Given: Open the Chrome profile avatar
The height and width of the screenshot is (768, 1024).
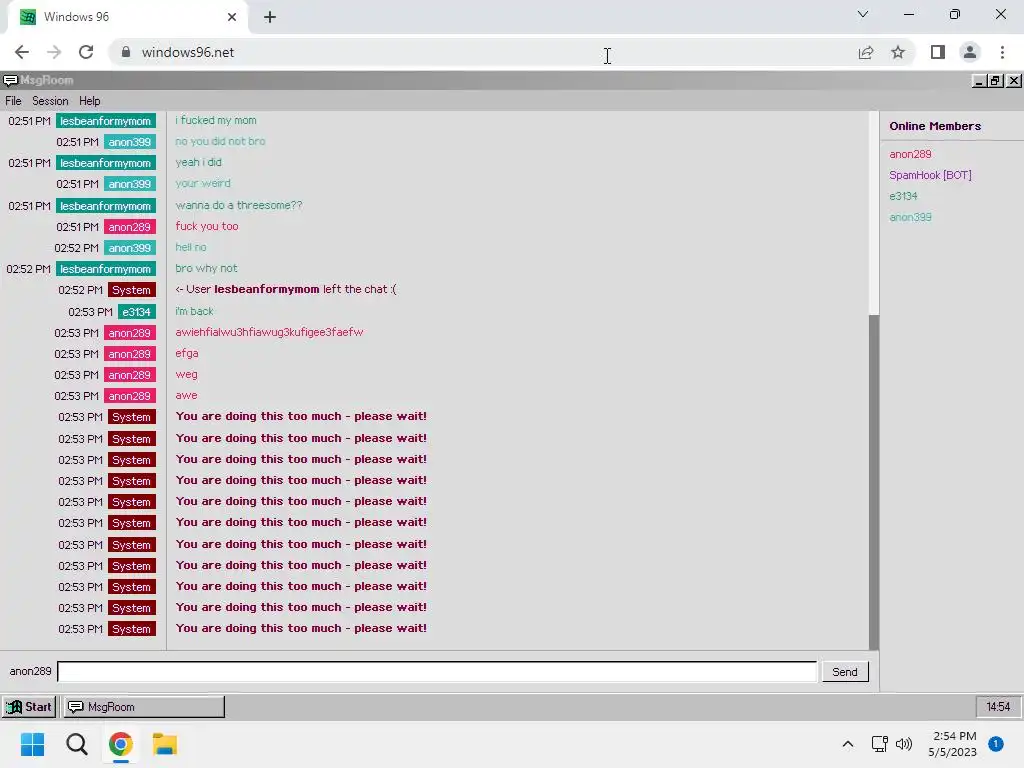Looking at the screenshot, I should tap(970, 52).
